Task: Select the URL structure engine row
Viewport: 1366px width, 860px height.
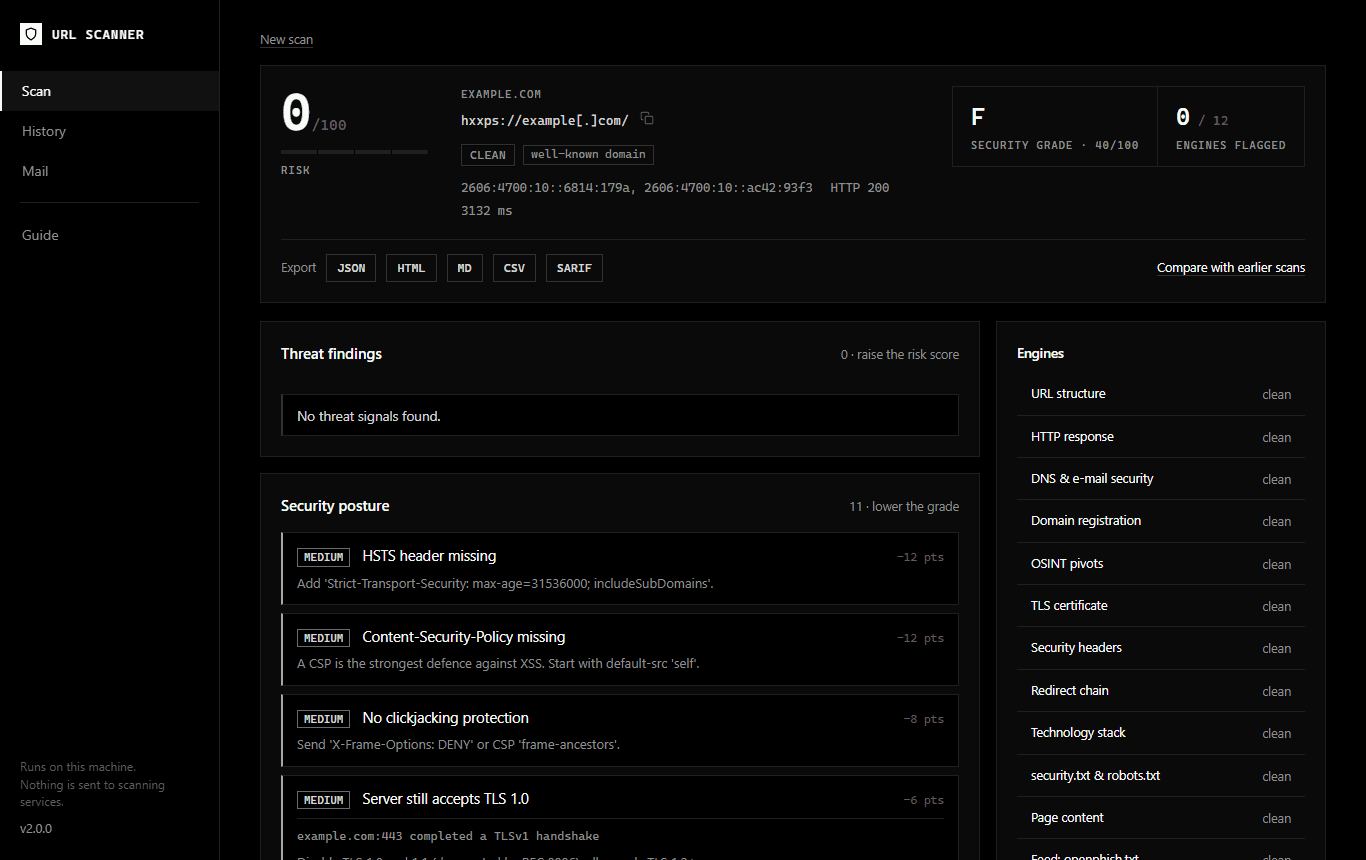Action: click(1161, 394)
